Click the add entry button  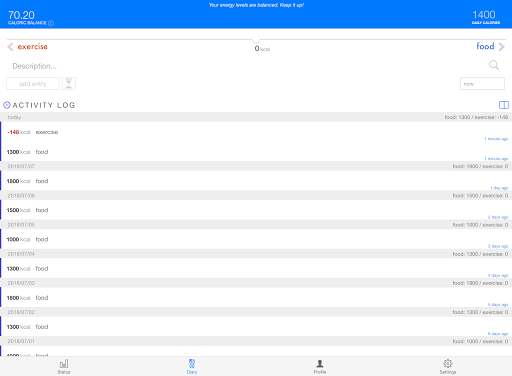coord(33,84)
